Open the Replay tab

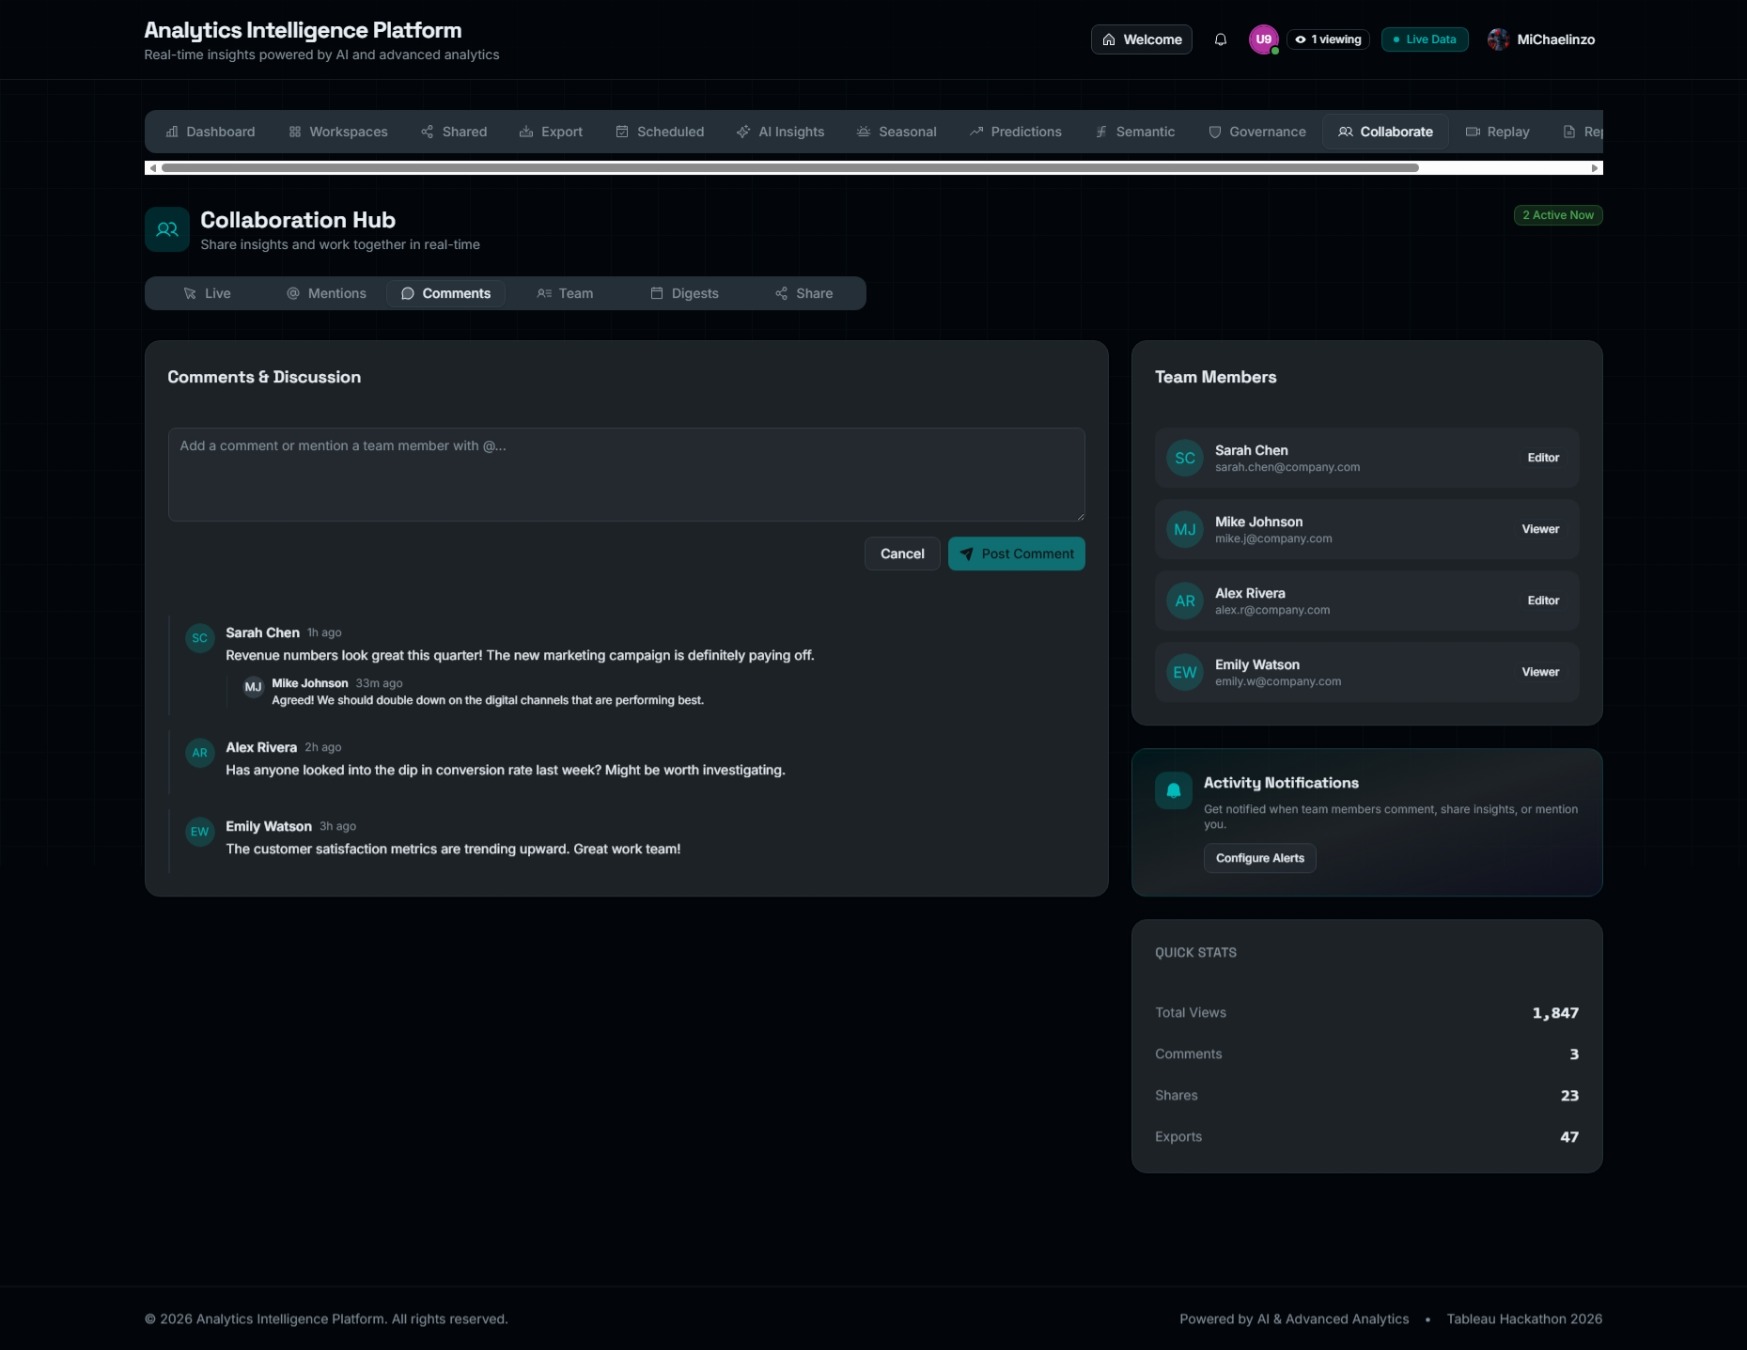[x=1498, y=132]
